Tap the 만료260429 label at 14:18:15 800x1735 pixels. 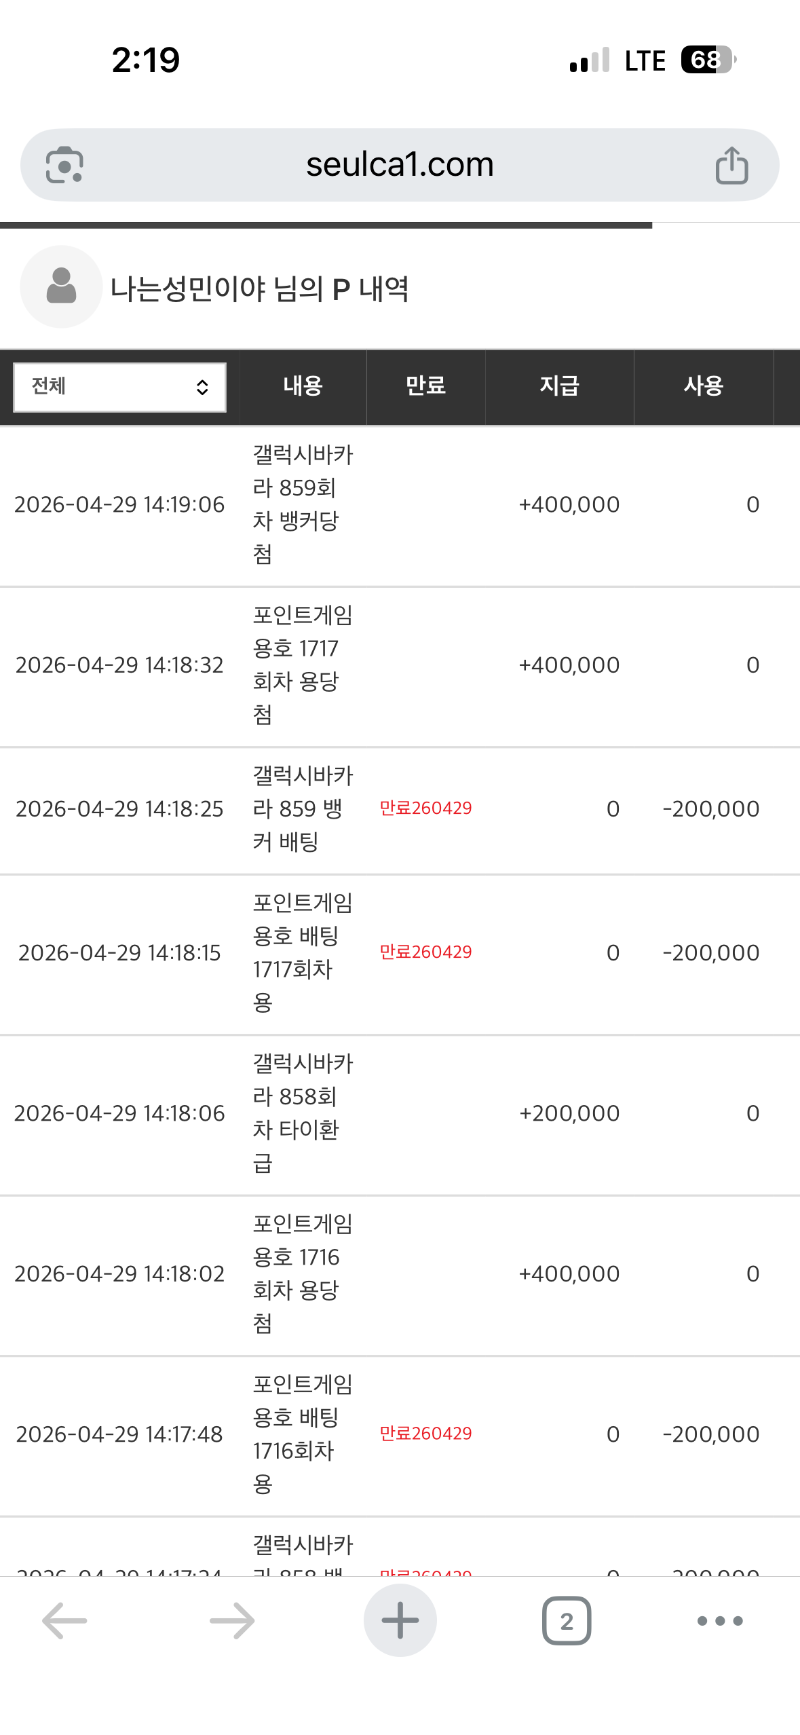425,952
